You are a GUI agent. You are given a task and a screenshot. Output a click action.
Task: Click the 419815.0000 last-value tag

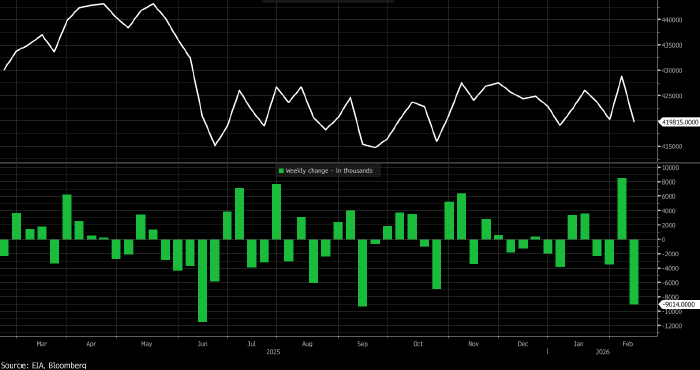680,121
